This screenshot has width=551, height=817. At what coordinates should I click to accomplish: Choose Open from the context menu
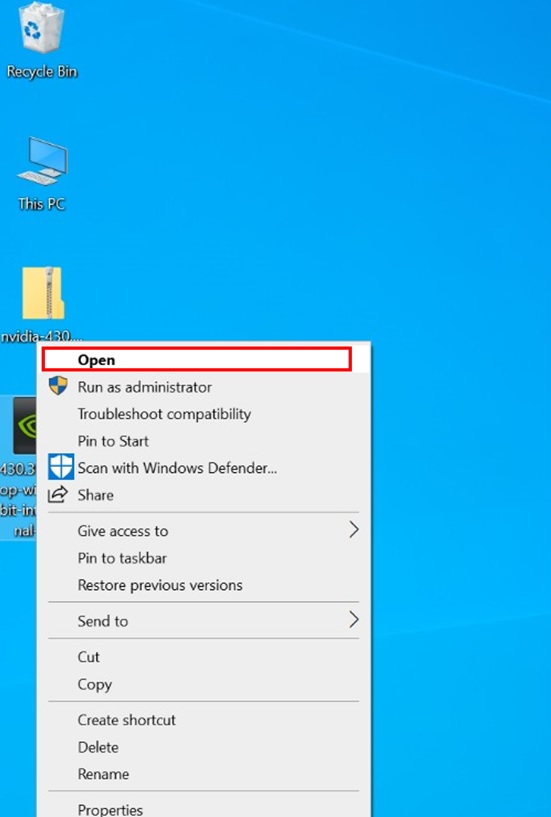pyautogui.click(x=197, y=360)
